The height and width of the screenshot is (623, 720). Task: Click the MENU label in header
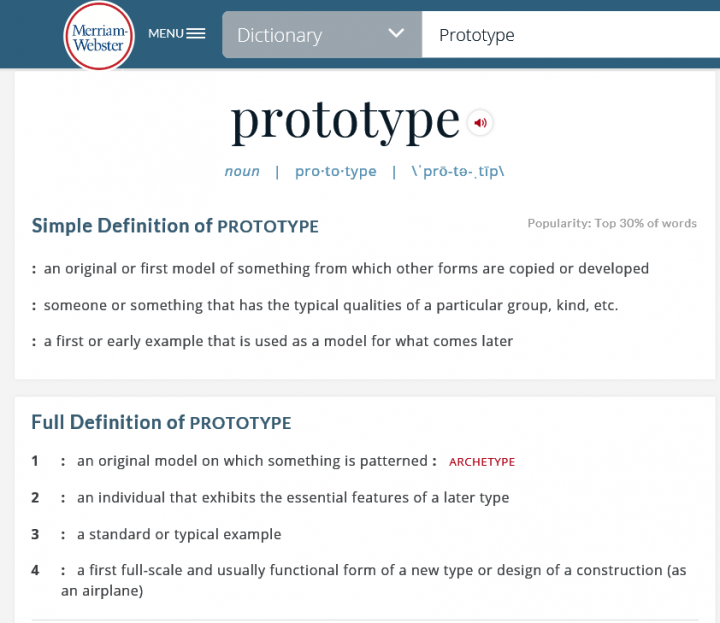coord(166,34)
